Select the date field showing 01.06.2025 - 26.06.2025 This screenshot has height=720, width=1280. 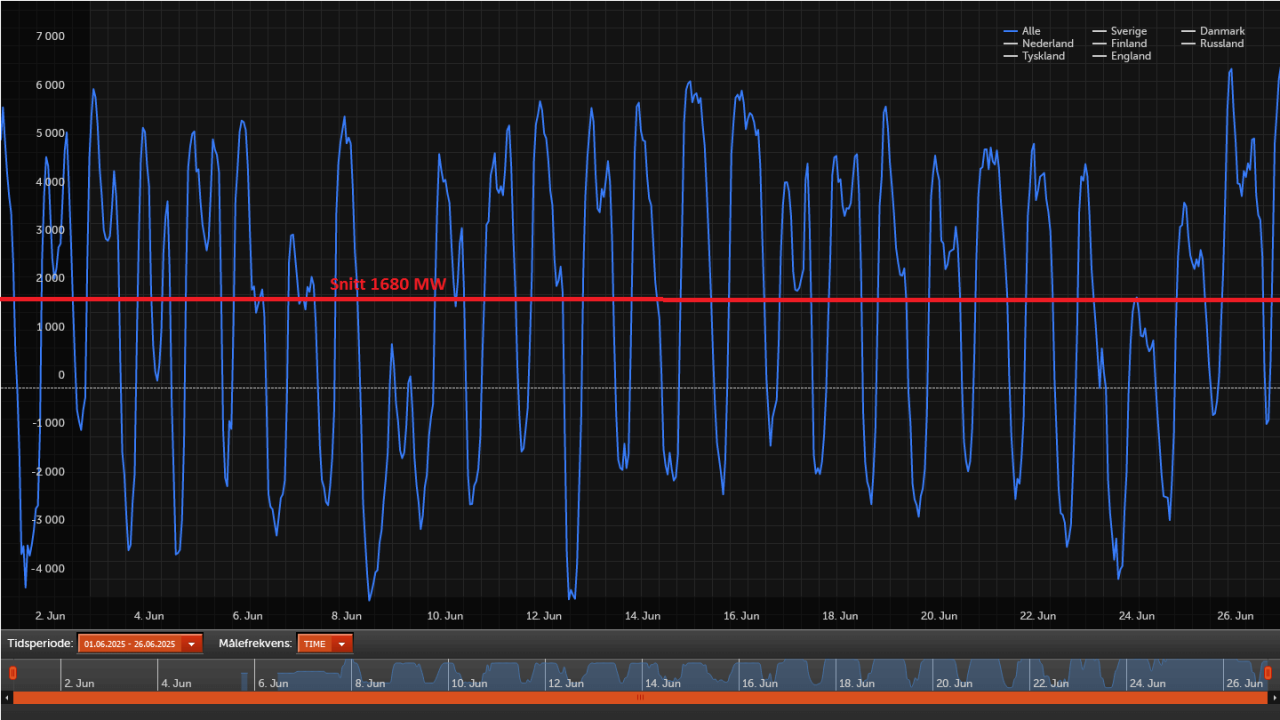point(130,644)
